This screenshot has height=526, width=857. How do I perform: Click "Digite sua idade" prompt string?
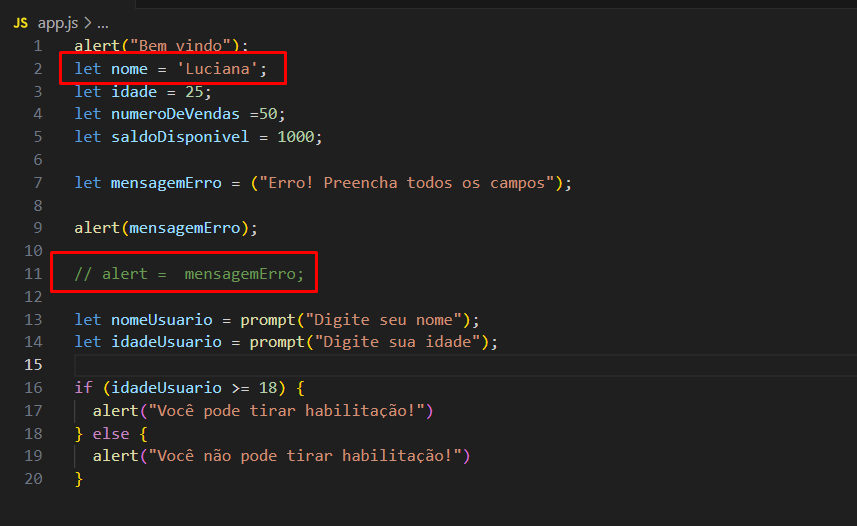397,342
